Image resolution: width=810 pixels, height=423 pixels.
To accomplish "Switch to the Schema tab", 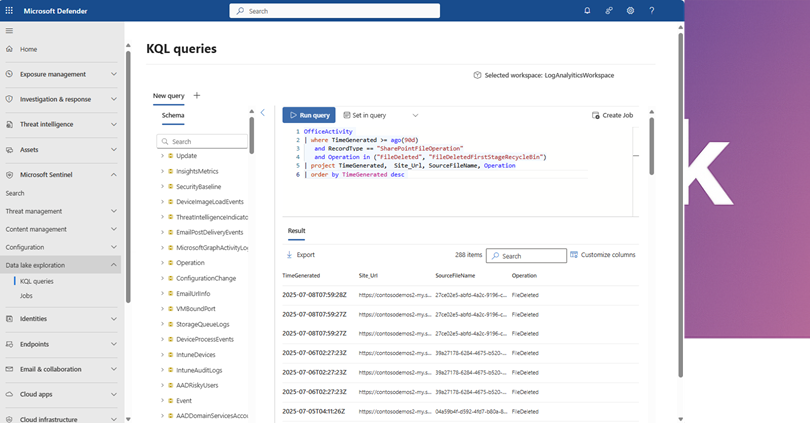I will point(173,115).
